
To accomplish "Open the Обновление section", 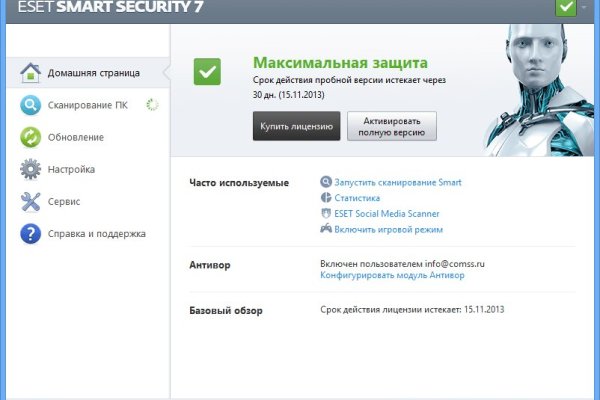I will (75, 137).
